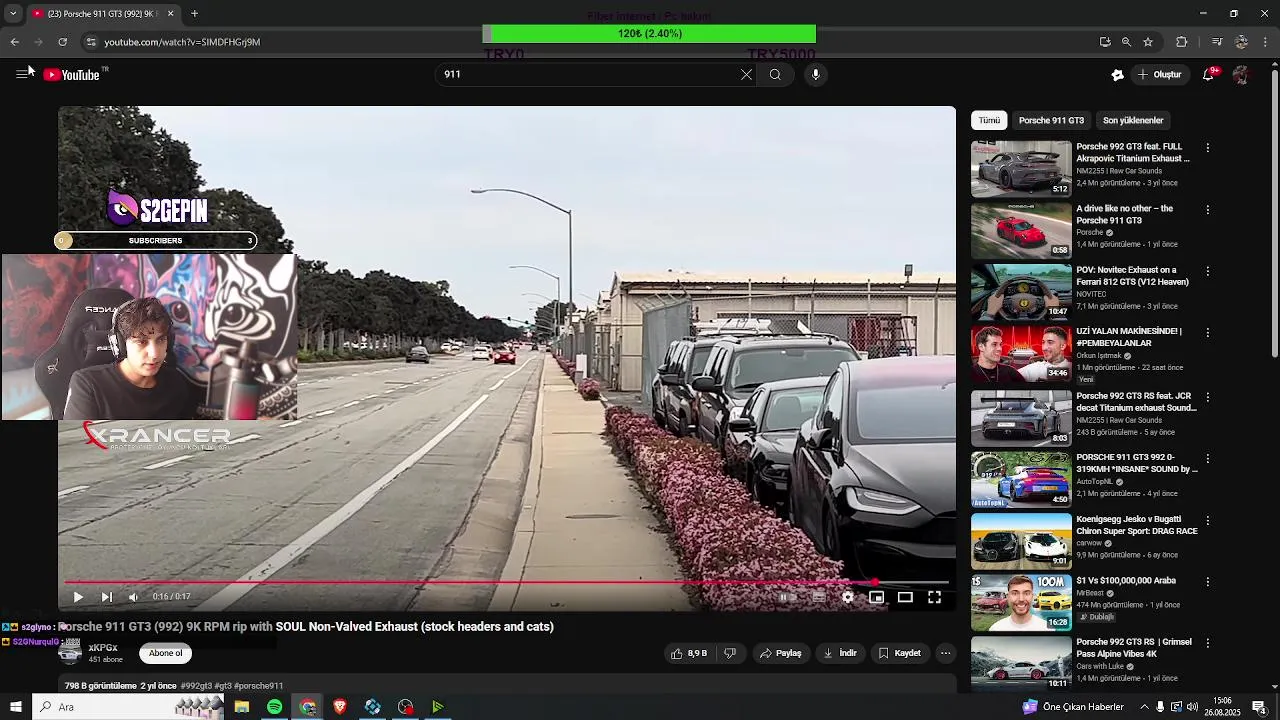
Task: Select the Porsche 911 GT3 filter chip
Action: point(1051,120)
